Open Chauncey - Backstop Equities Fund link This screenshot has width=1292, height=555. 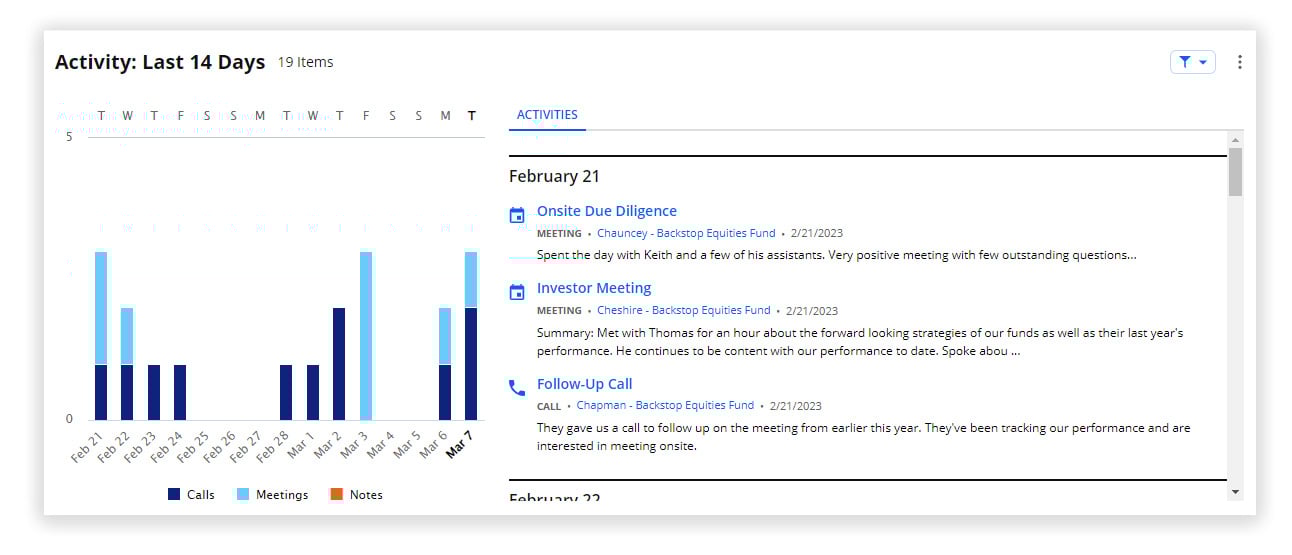click(686, 233)
